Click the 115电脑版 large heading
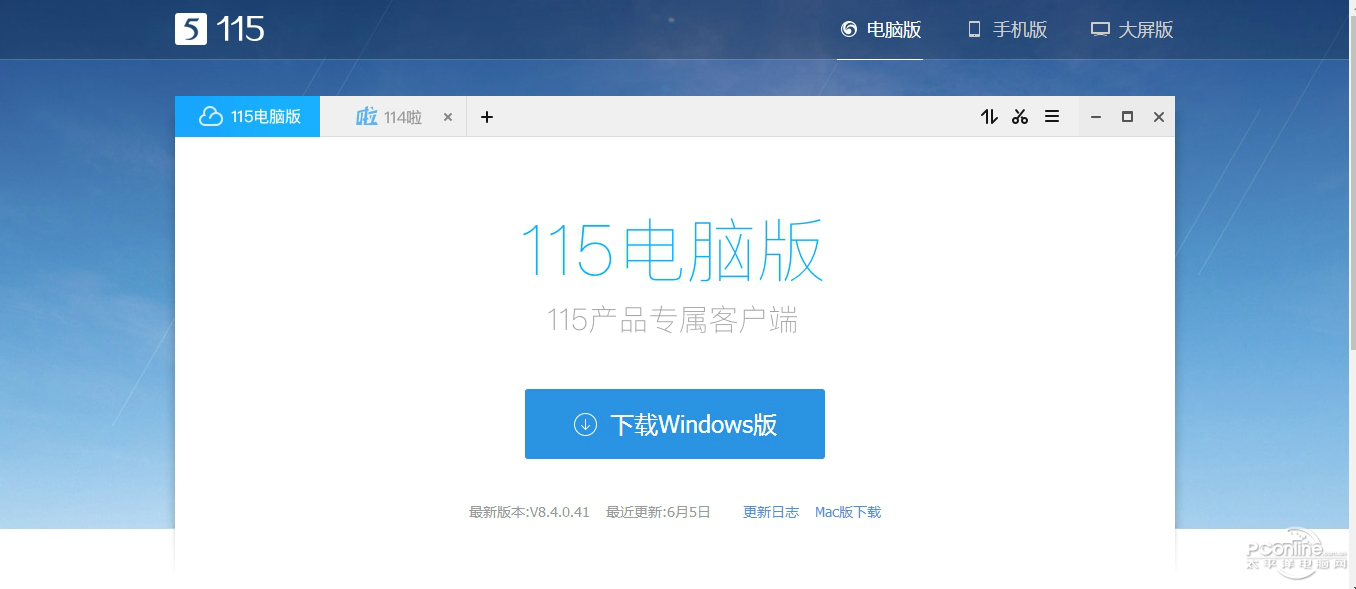 pos(672,250)
